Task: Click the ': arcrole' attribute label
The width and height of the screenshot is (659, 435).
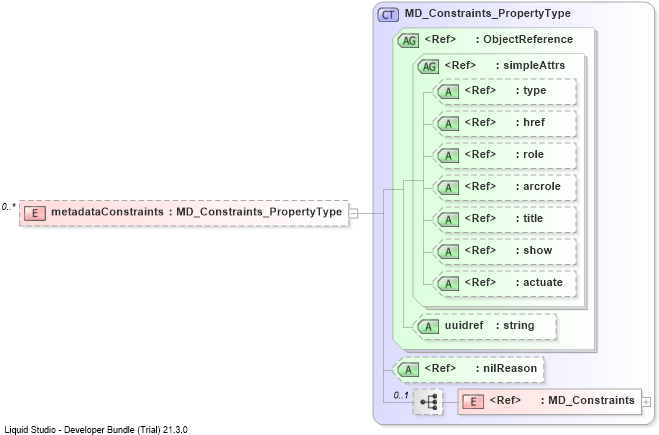Action: click(538, 186)
